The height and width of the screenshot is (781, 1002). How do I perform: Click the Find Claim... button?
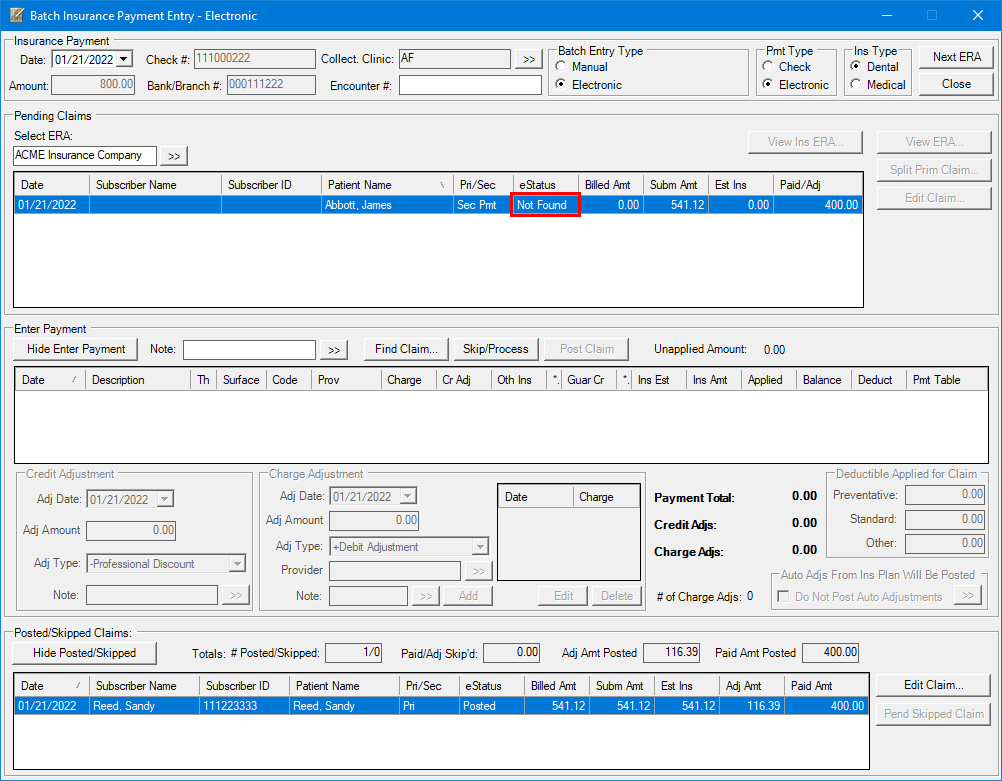[x=406, y=349]
